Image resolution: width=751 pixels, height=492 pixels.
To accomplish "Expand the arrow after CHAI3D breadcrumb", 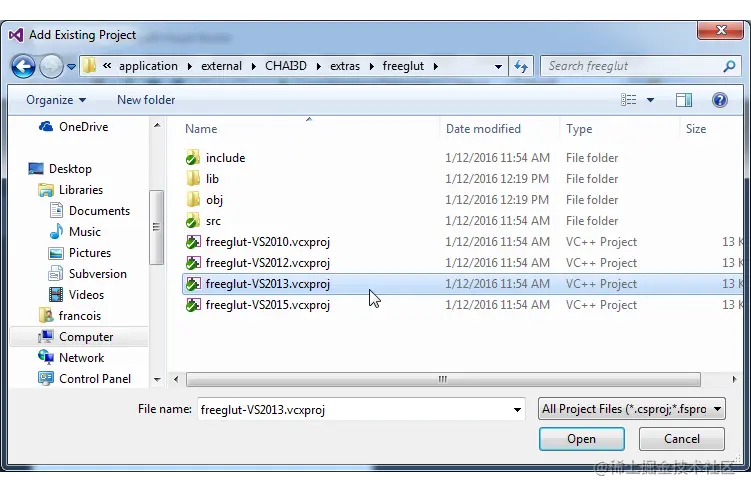I will coord(318,67).
